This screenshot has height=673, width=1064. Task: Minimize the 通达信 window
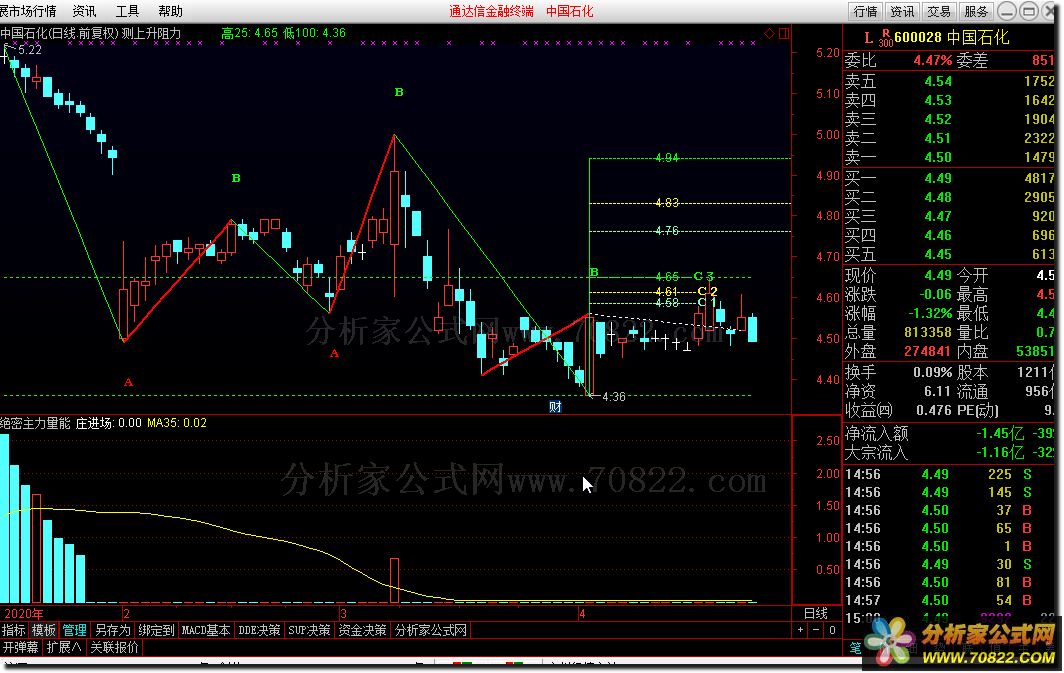(1007, 12)
